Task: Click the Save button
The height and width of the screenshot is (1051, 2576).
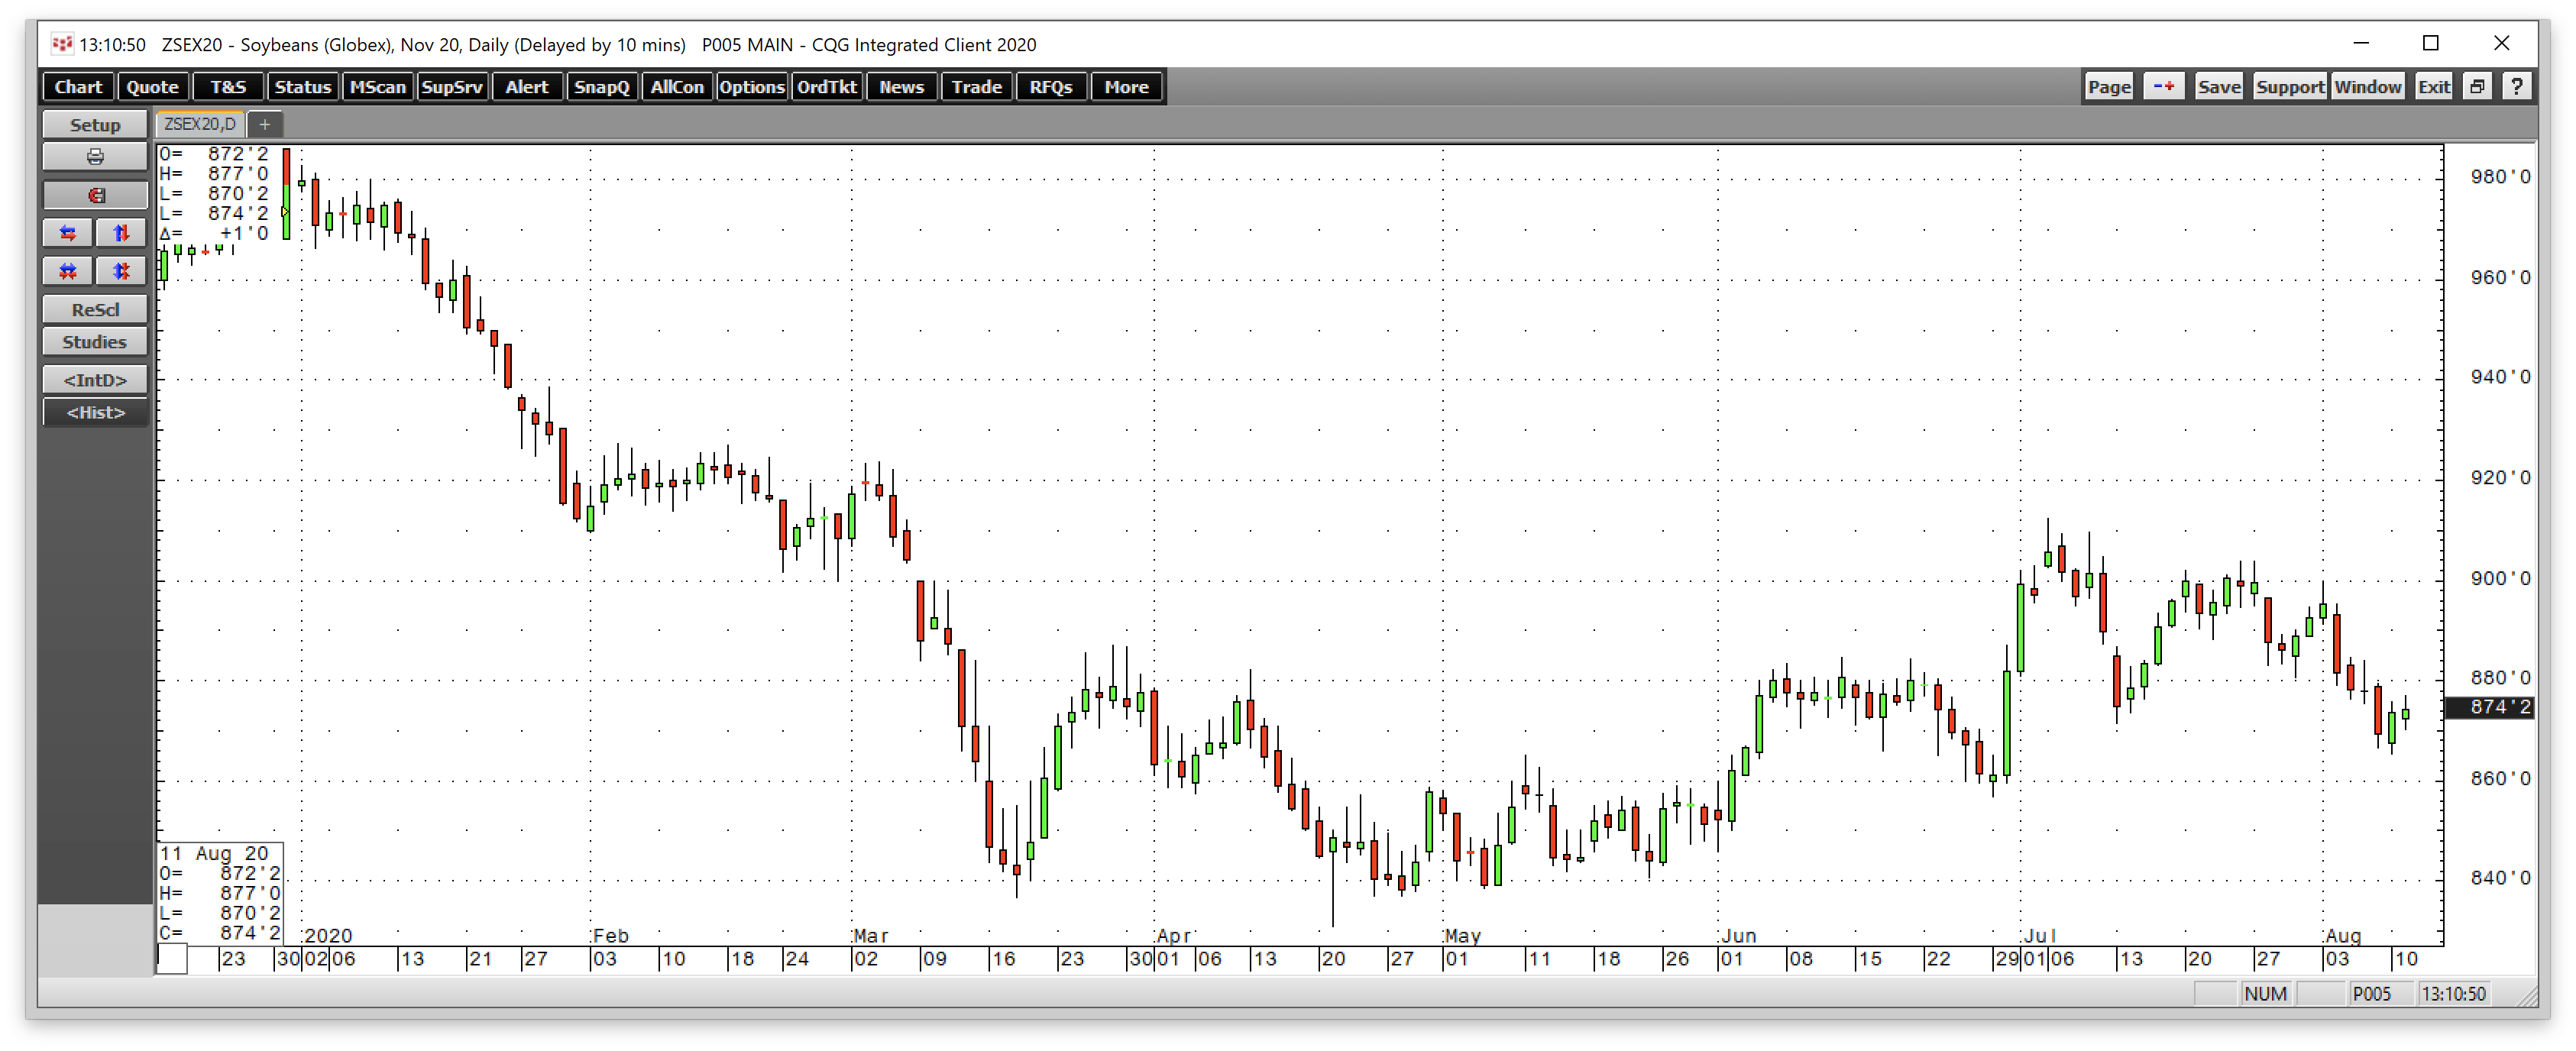Action: 2219,87
